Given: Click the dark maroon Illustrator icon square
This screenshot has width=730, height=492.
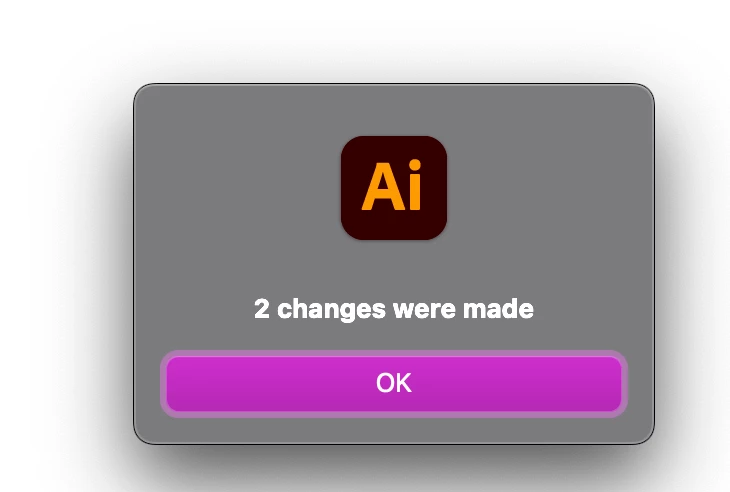Looking at the screenshot, I should pyautogui.click(x=394, y=188).
